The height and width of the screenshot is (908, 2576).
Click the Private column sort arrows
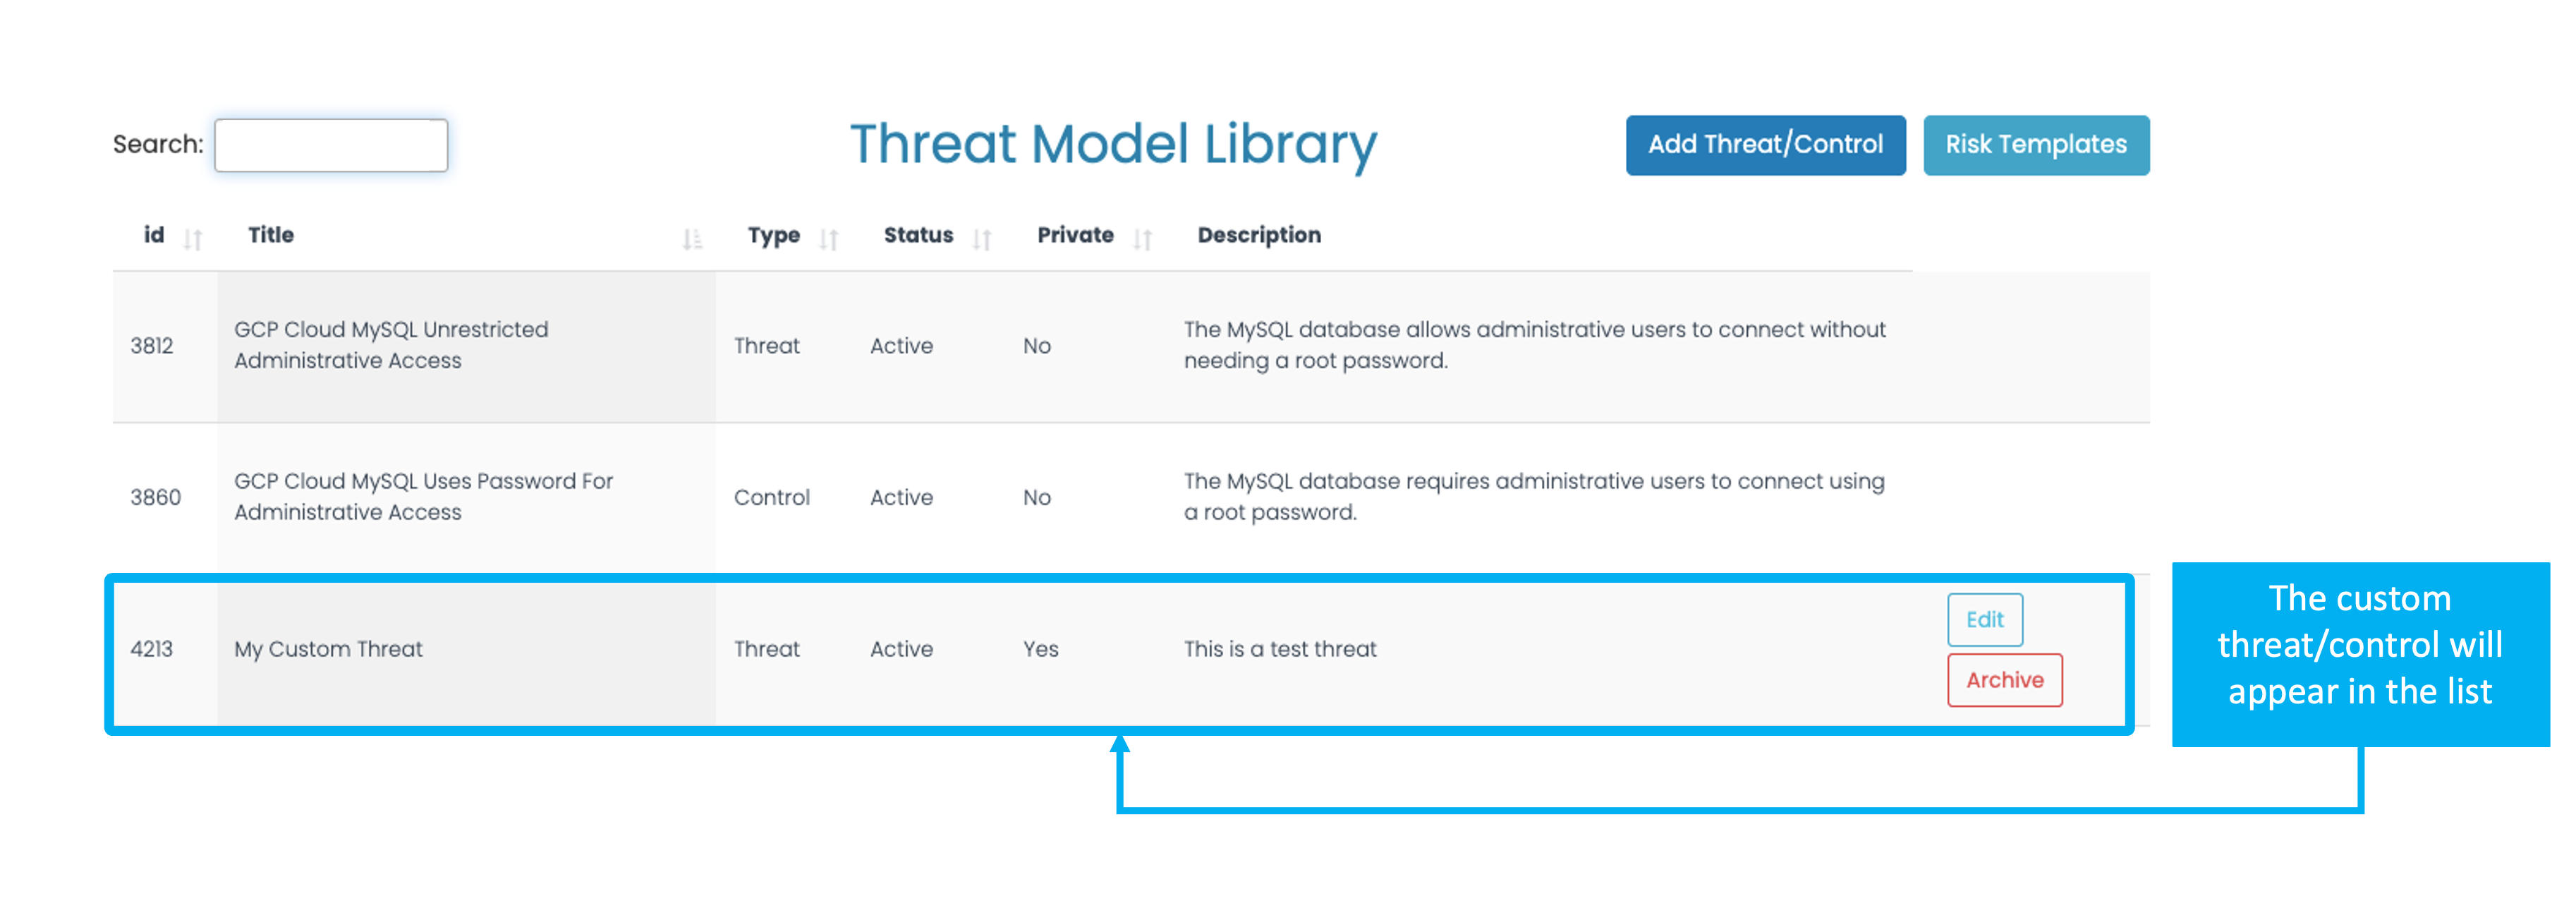click(x=1143, y=238)
